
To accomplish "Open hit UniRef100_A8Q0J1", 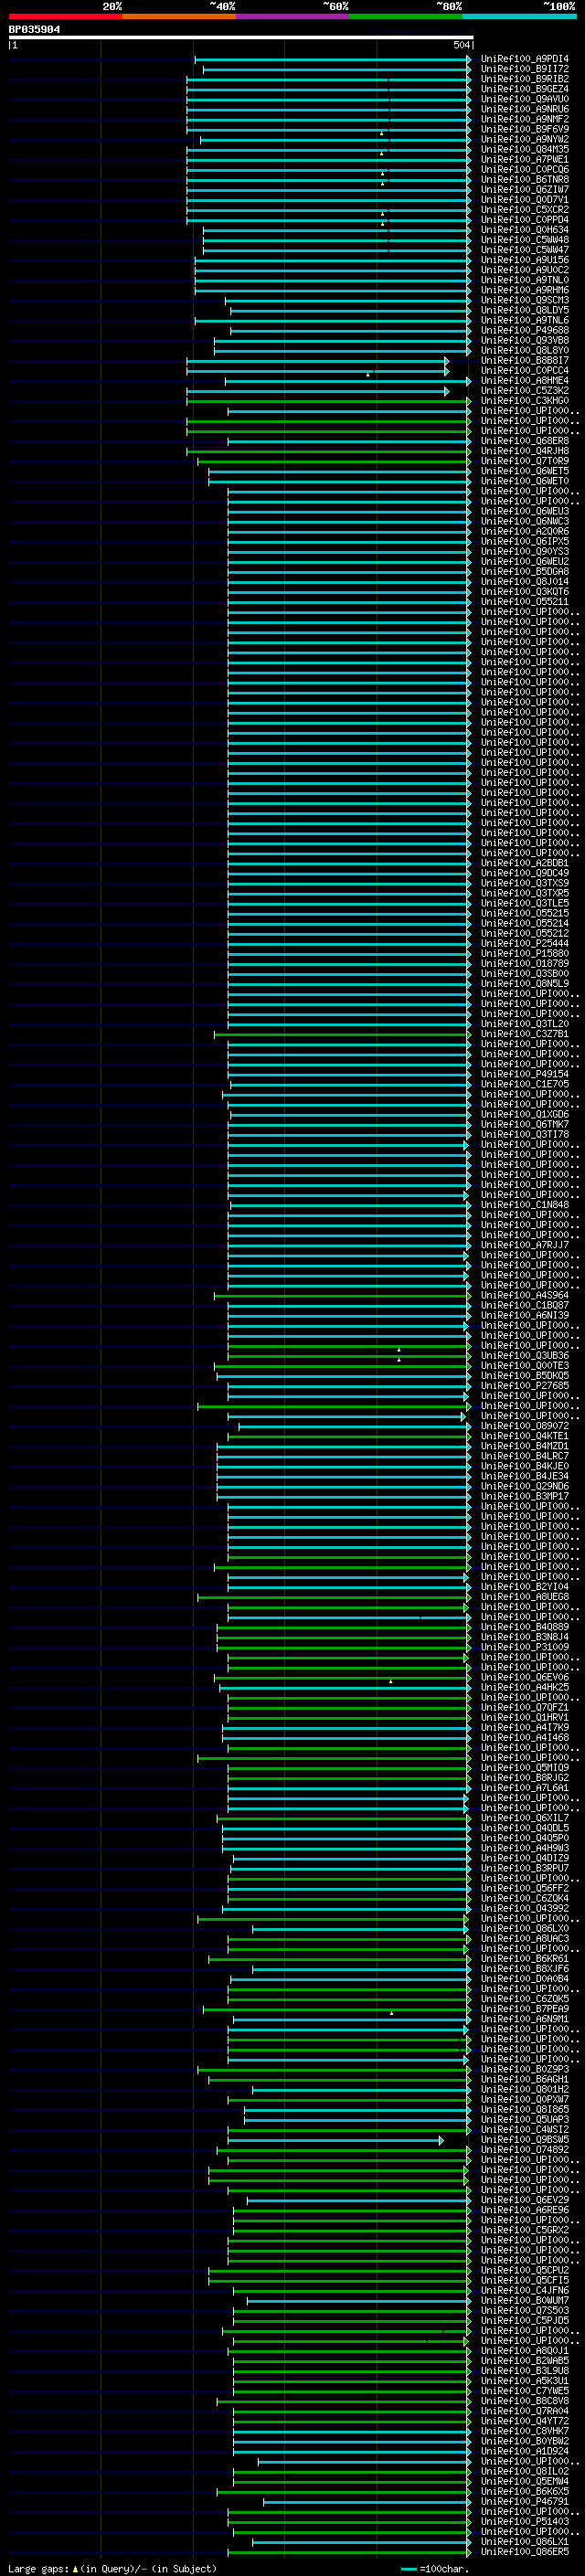I will (524, 2351).
